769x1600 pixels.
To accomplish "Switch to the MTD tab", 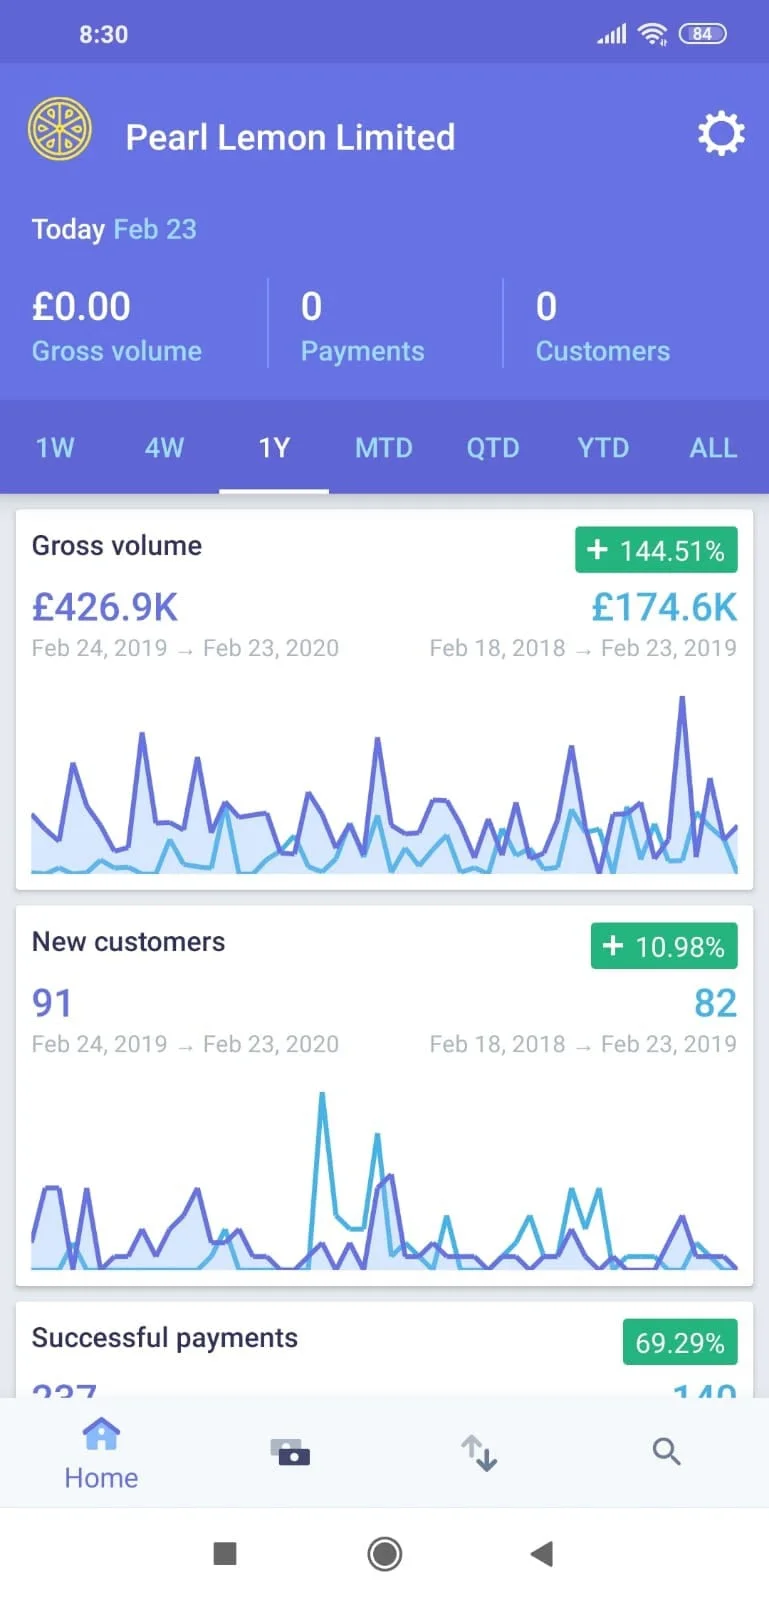I will point(384,447).
